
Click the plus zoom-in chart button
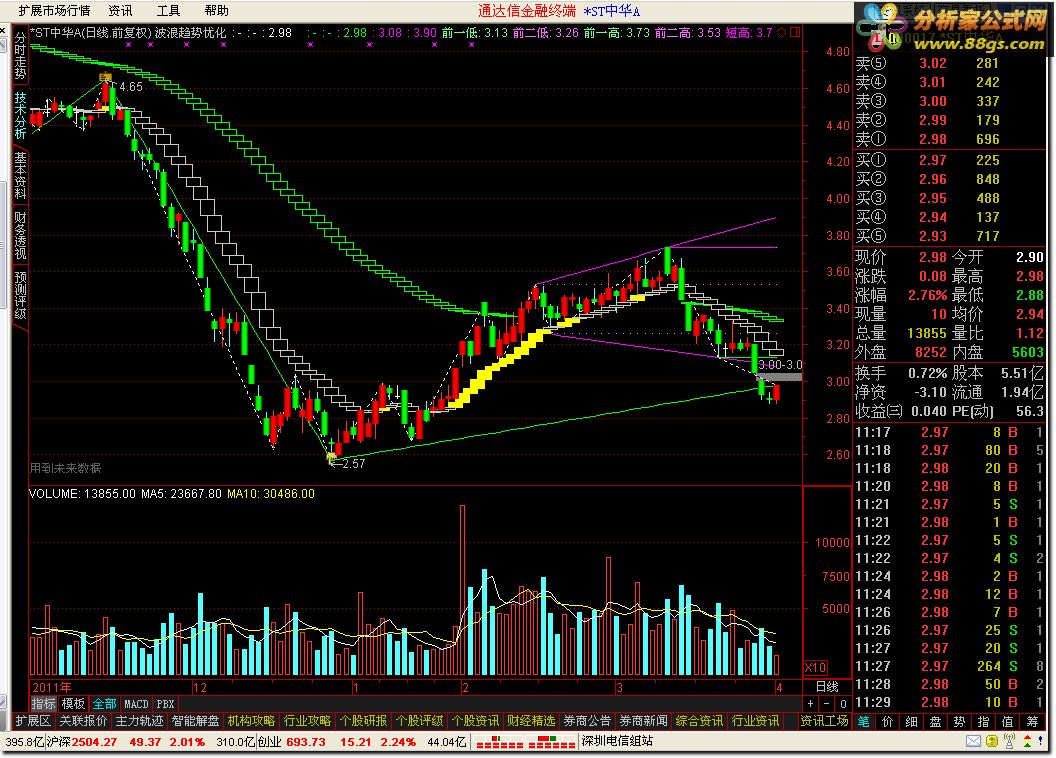click(810, 704)
